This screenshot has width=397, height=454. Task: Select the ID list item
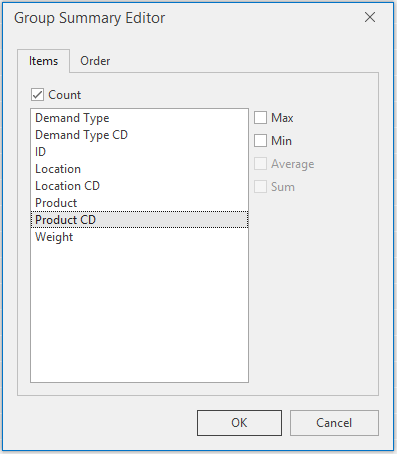point(139,152)
